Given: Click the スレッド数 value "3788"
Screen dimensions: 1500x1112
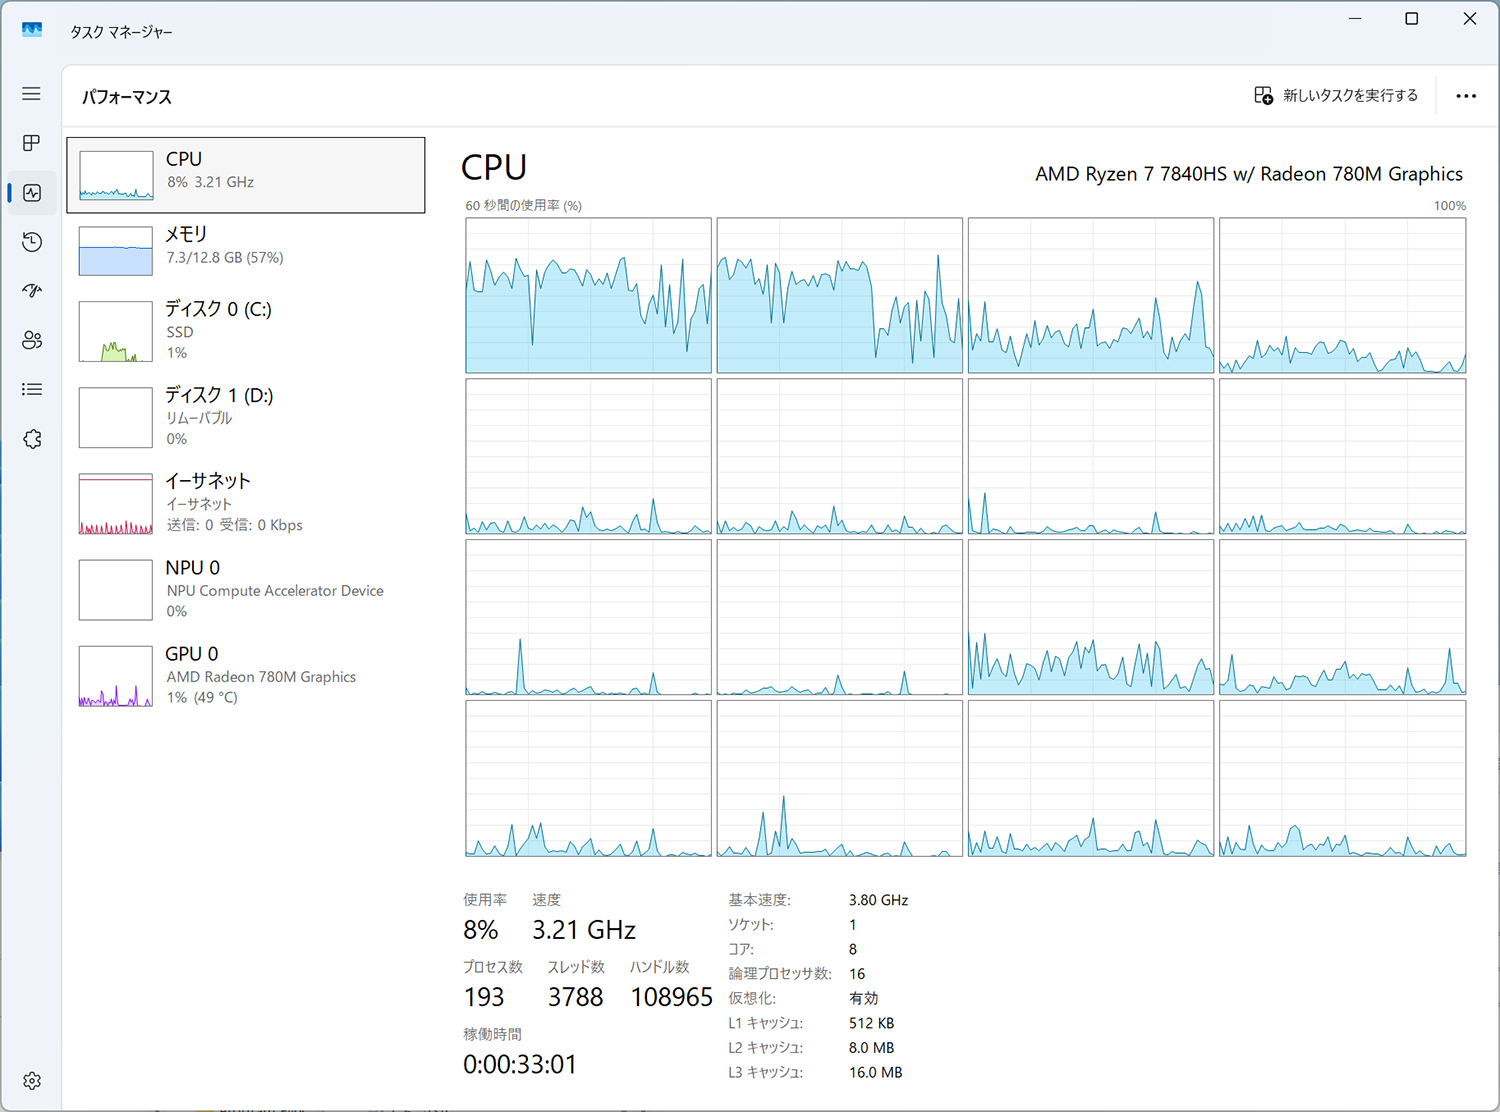Looking at the screenshot, I should [x=575, y=997].
